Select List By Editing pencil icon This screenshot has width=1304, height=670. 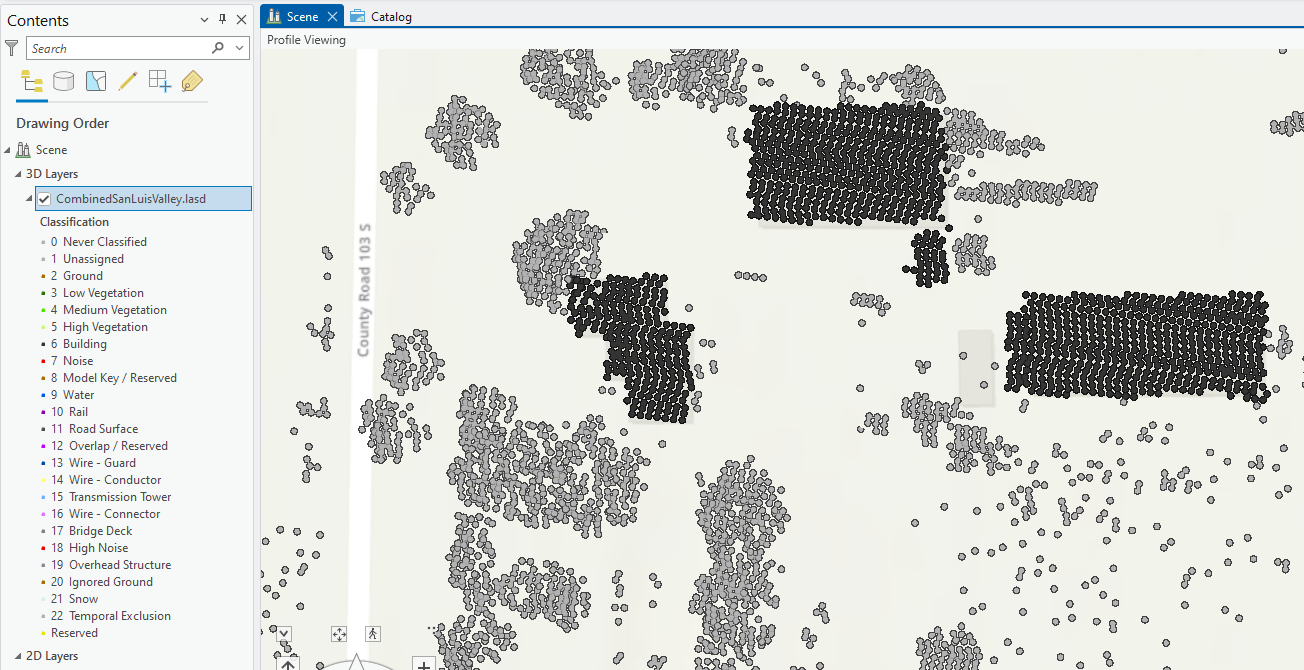[x=128, y=82]
